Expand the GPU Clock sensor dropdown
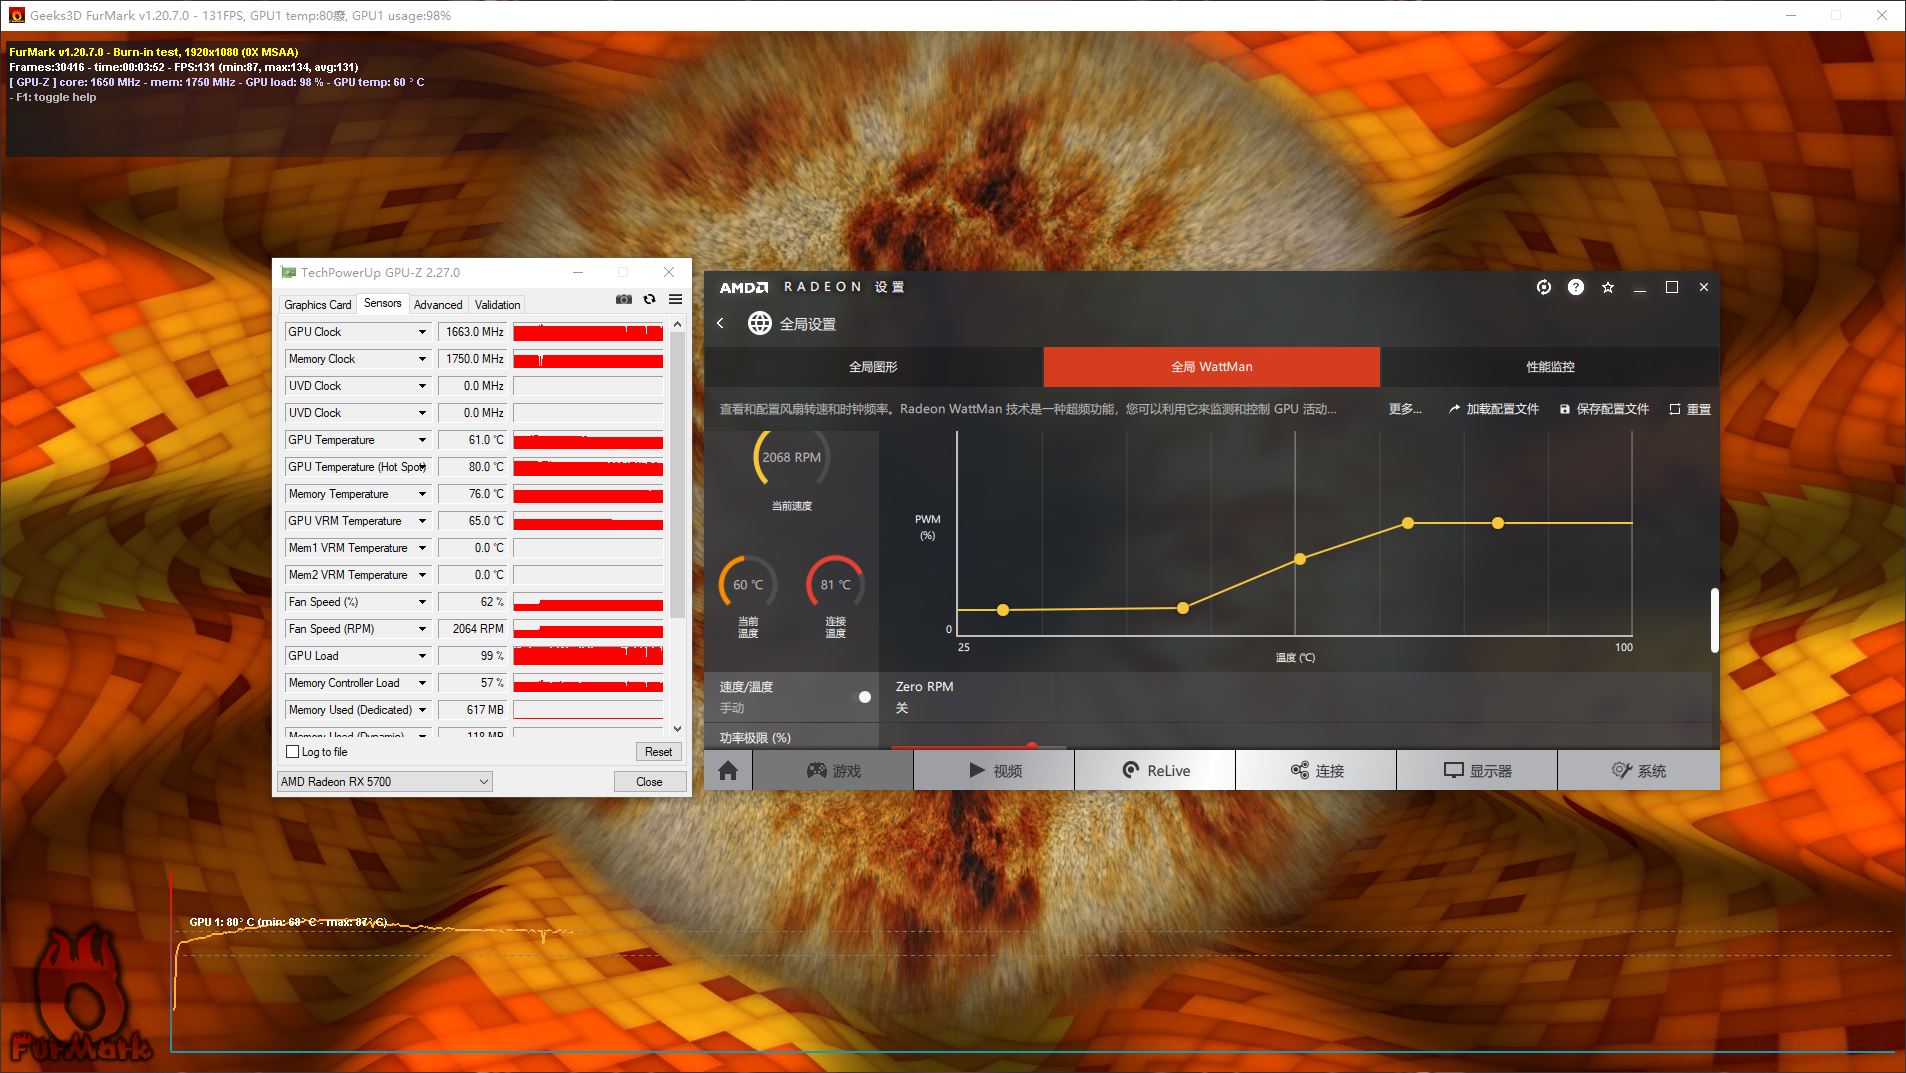The width and height of the screenshot is (1906, 1073). tap(422, 332)
